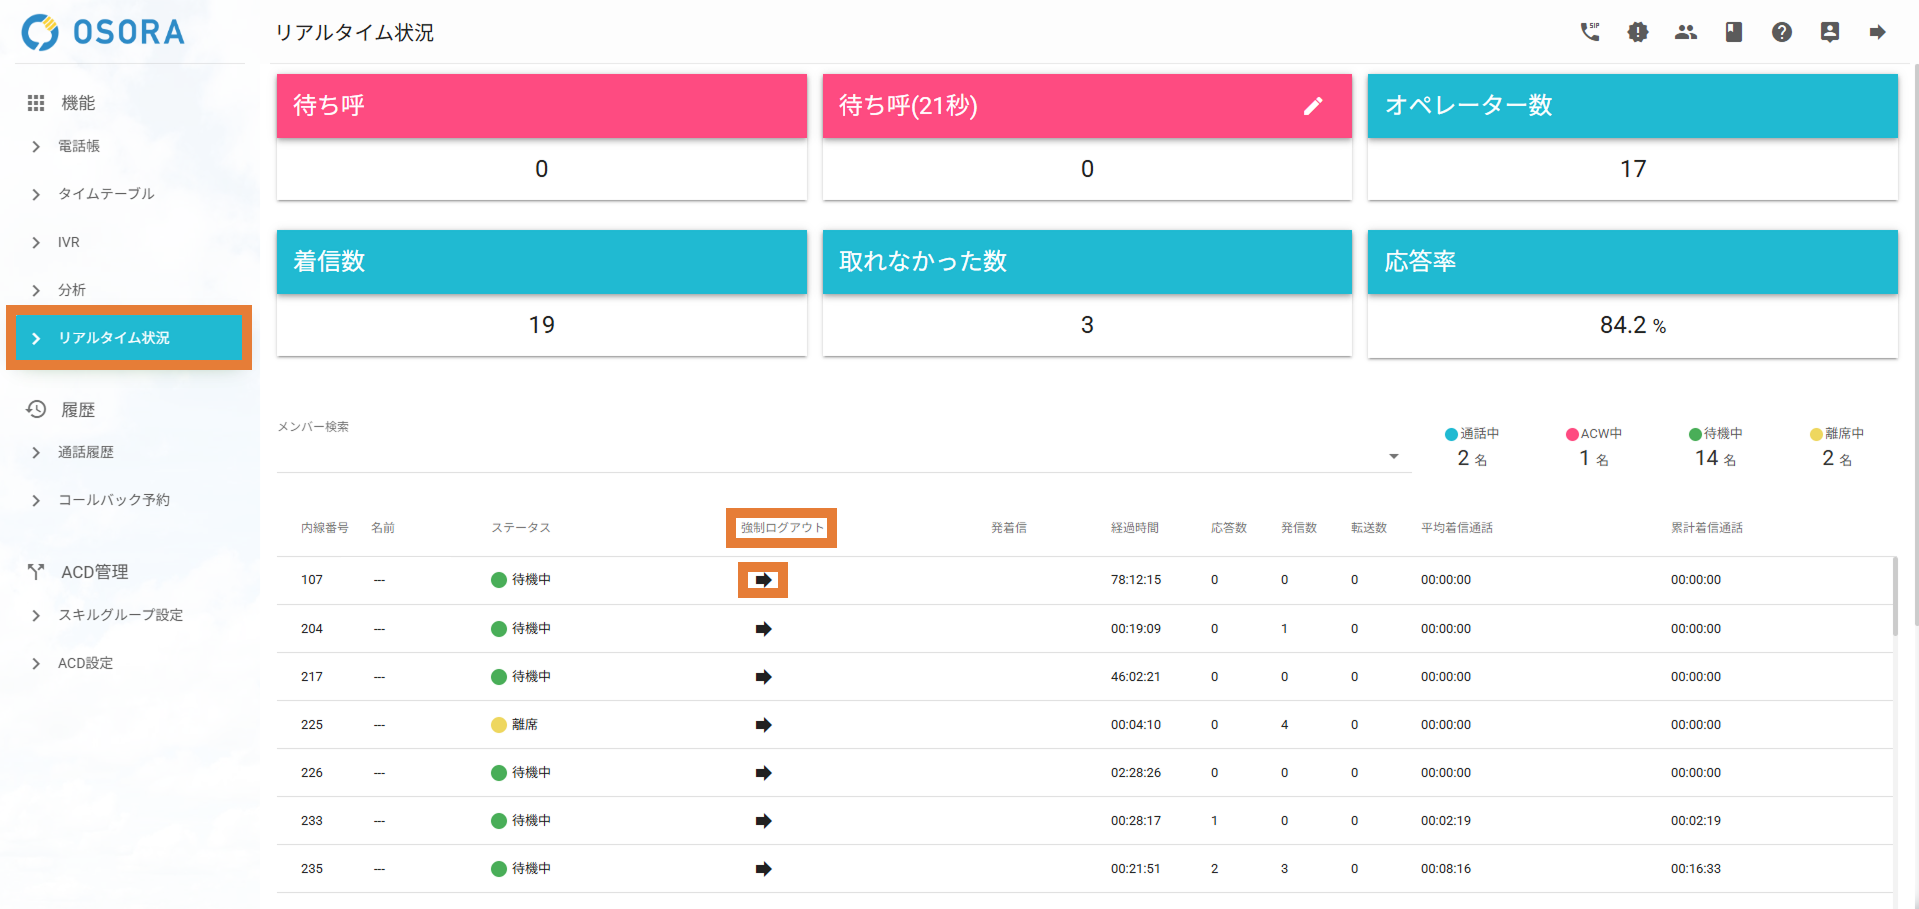Go to スキルグループ設定 page

pos(120,615)
